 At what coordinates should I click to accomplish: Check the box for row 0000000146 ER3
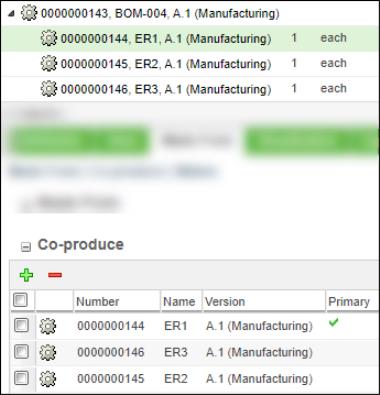[21, 352]
